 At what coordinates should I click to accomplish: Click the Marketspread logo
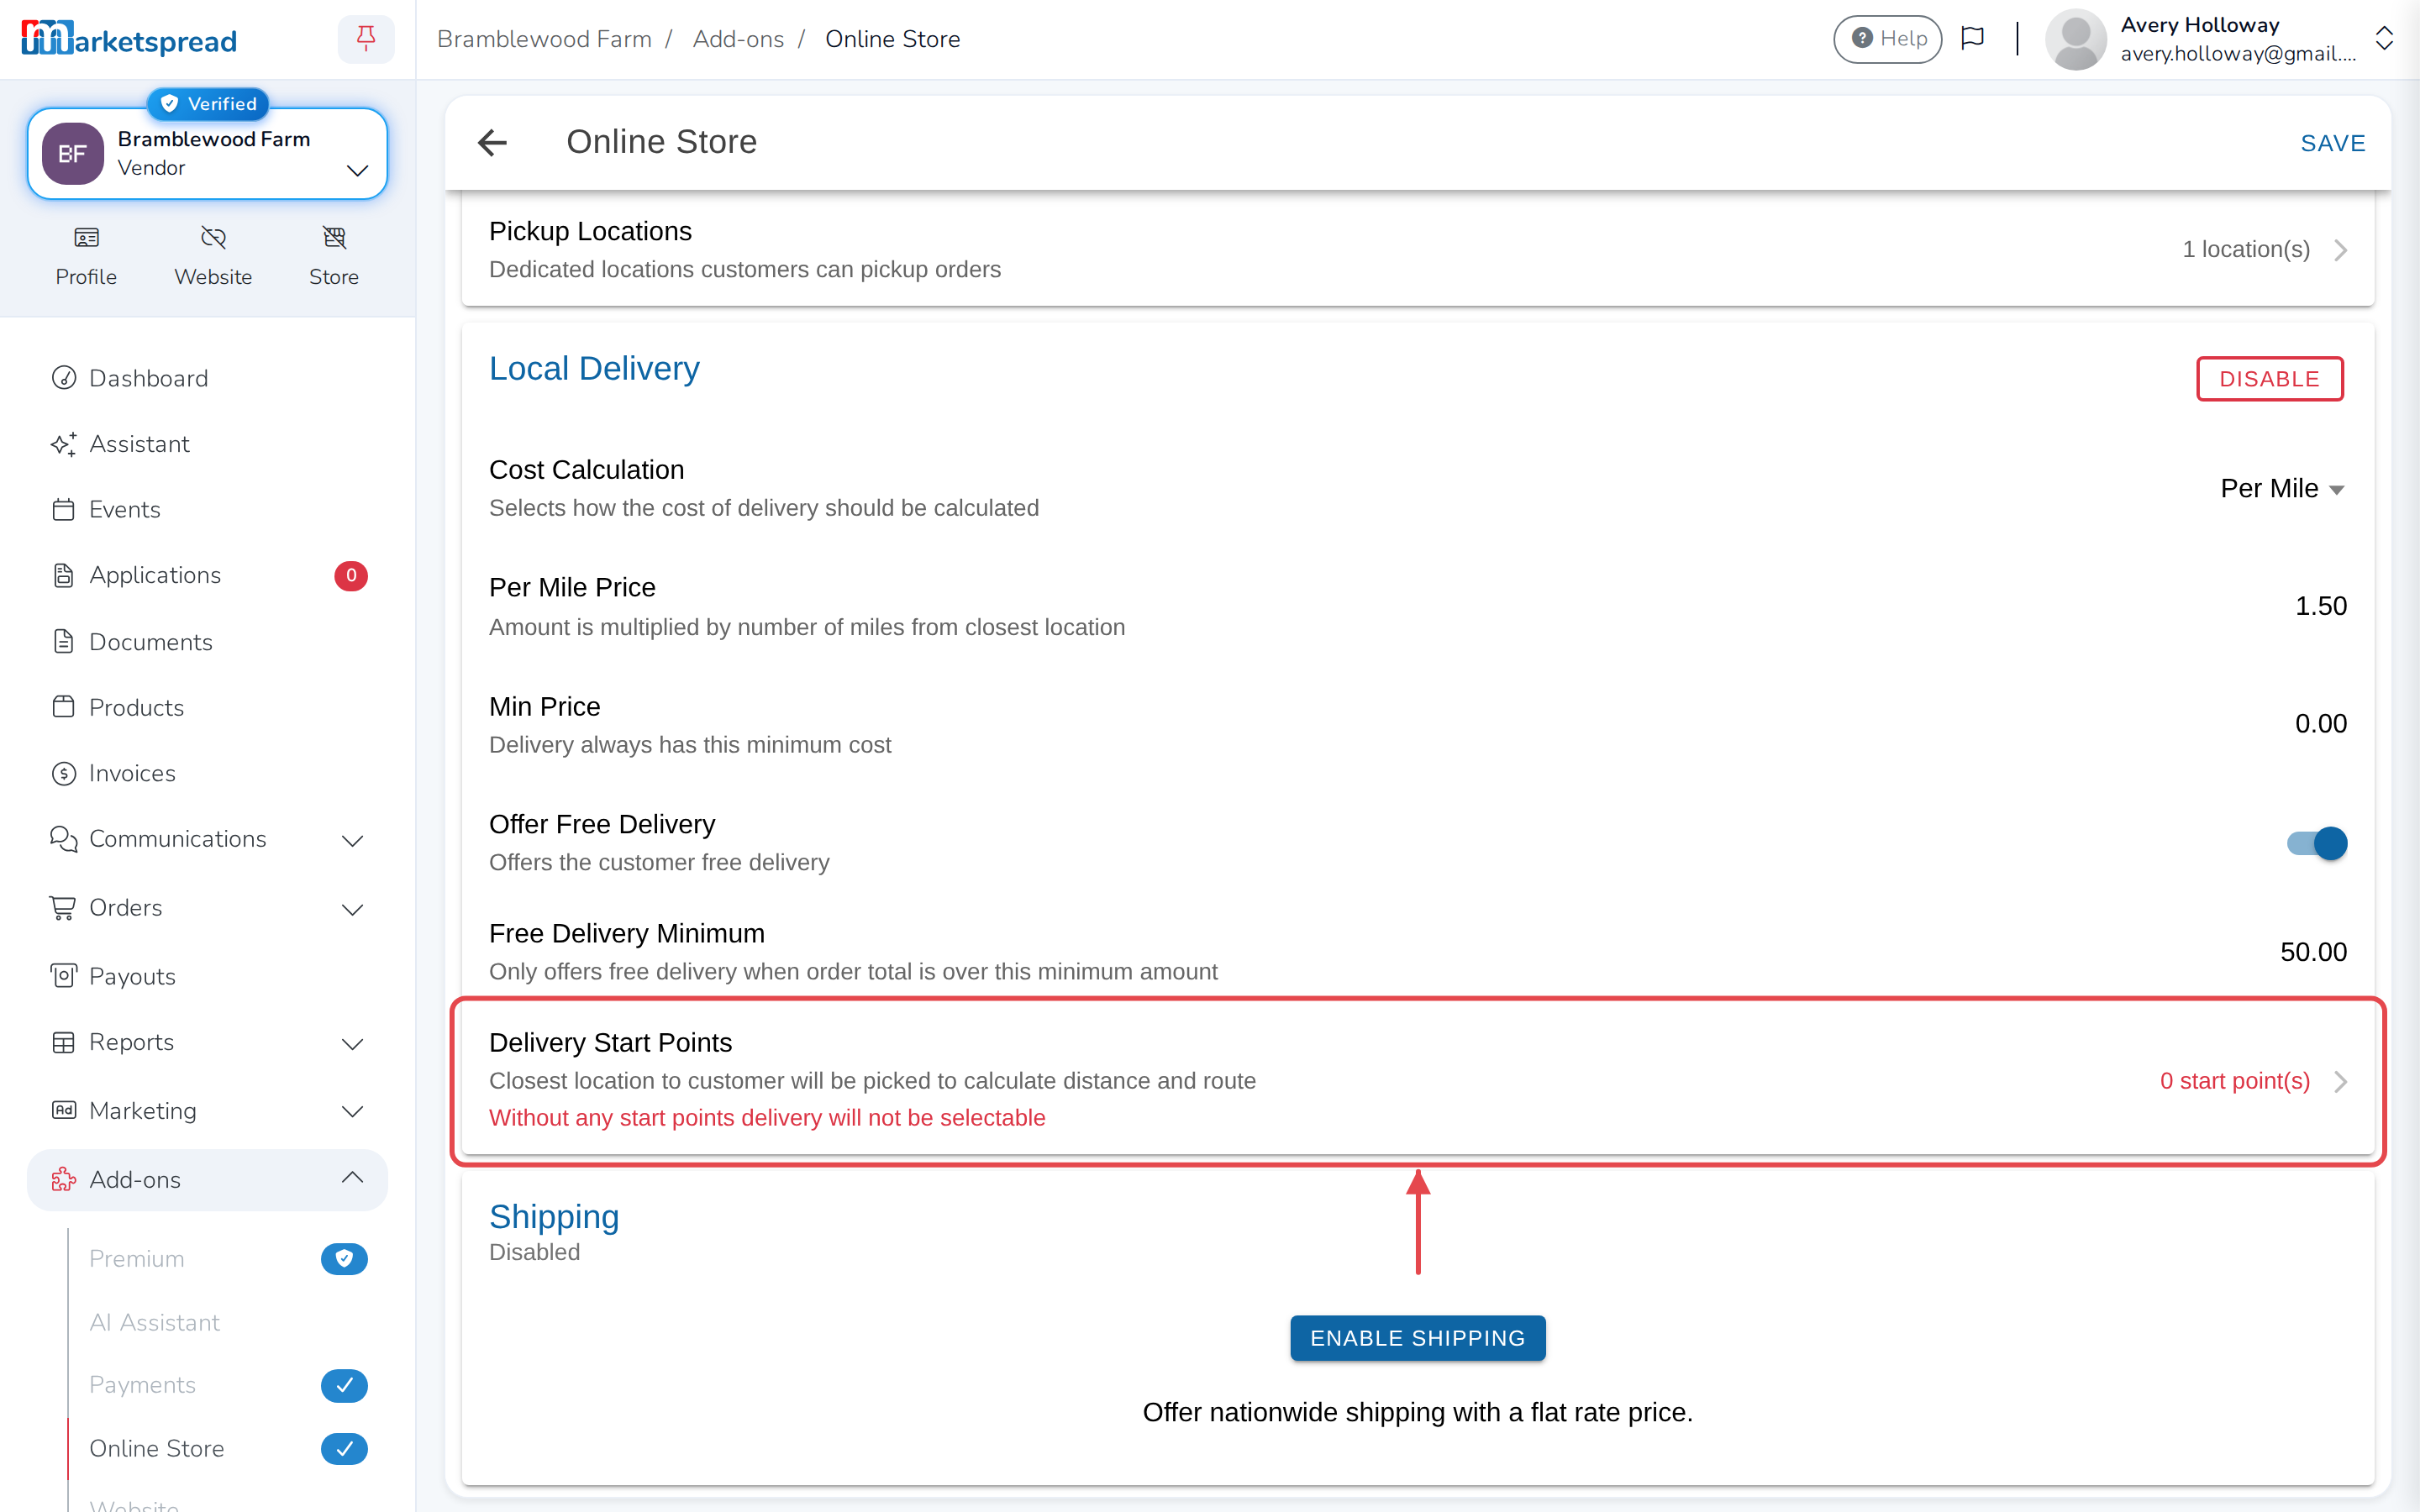coord(129,39)
